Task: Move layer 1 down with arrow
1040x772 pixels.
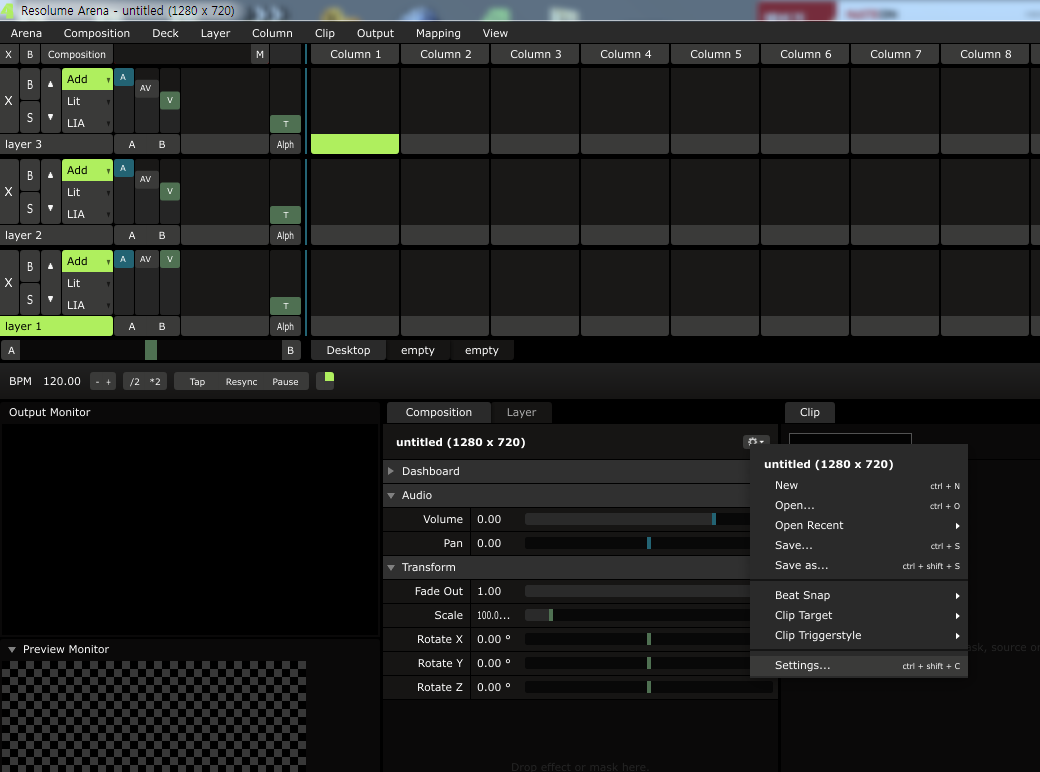Action: [50, 299]
